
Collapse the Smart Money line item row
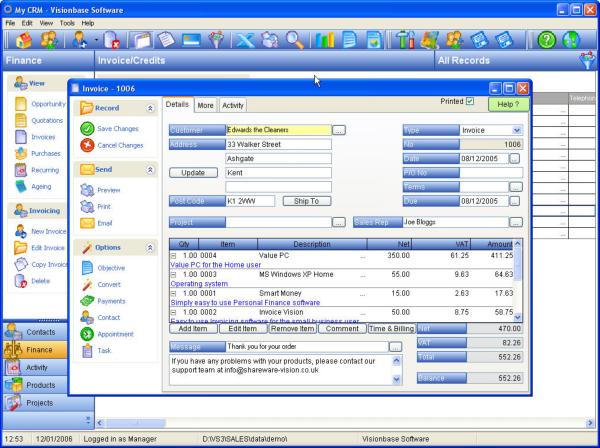tap(173, 293)
